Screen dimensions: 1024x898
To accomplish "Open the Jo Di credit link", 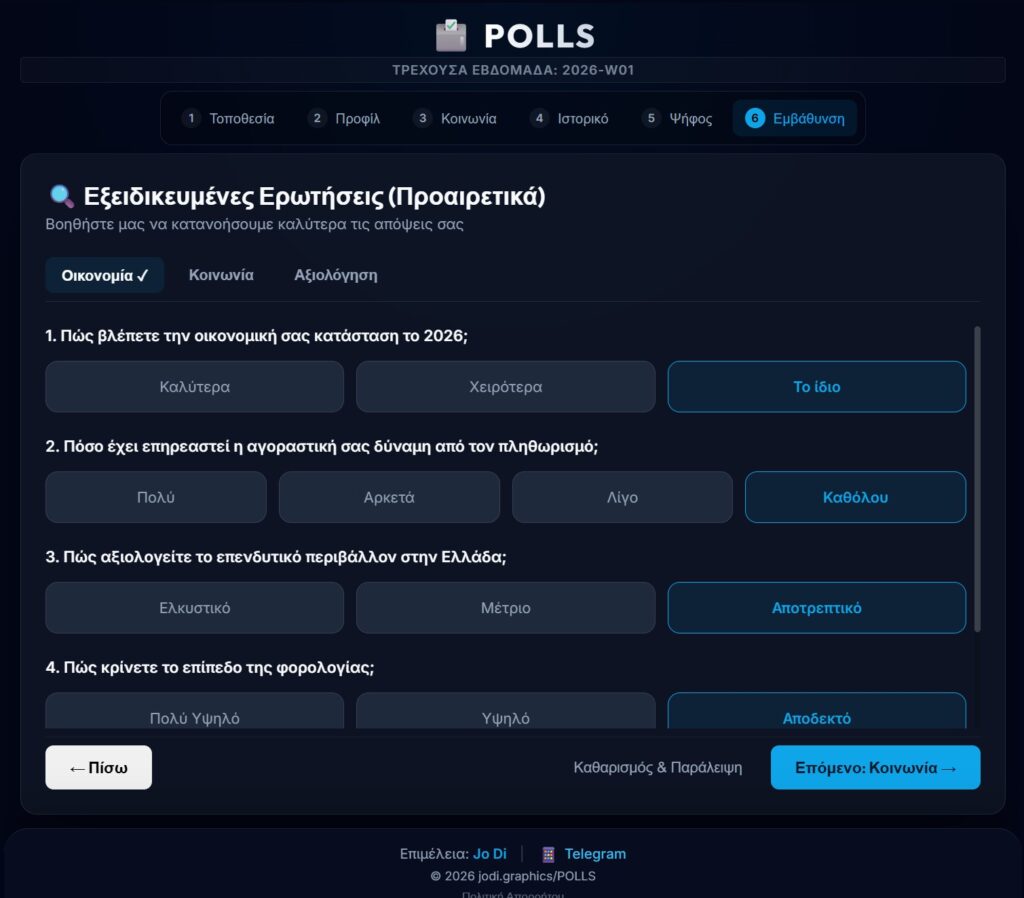I will (x=489, y=854).
